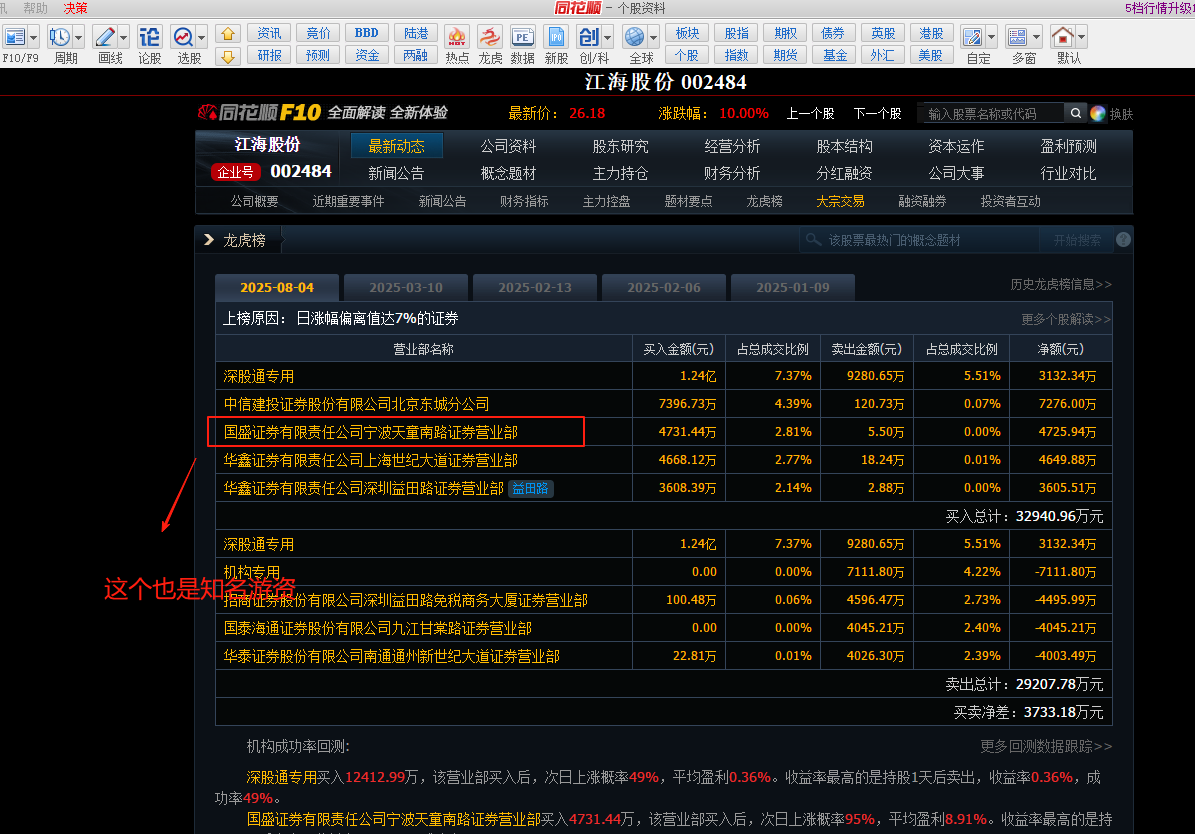Open the 多窗 multi-window icon
The image size is (1195, 834).
1017,37
